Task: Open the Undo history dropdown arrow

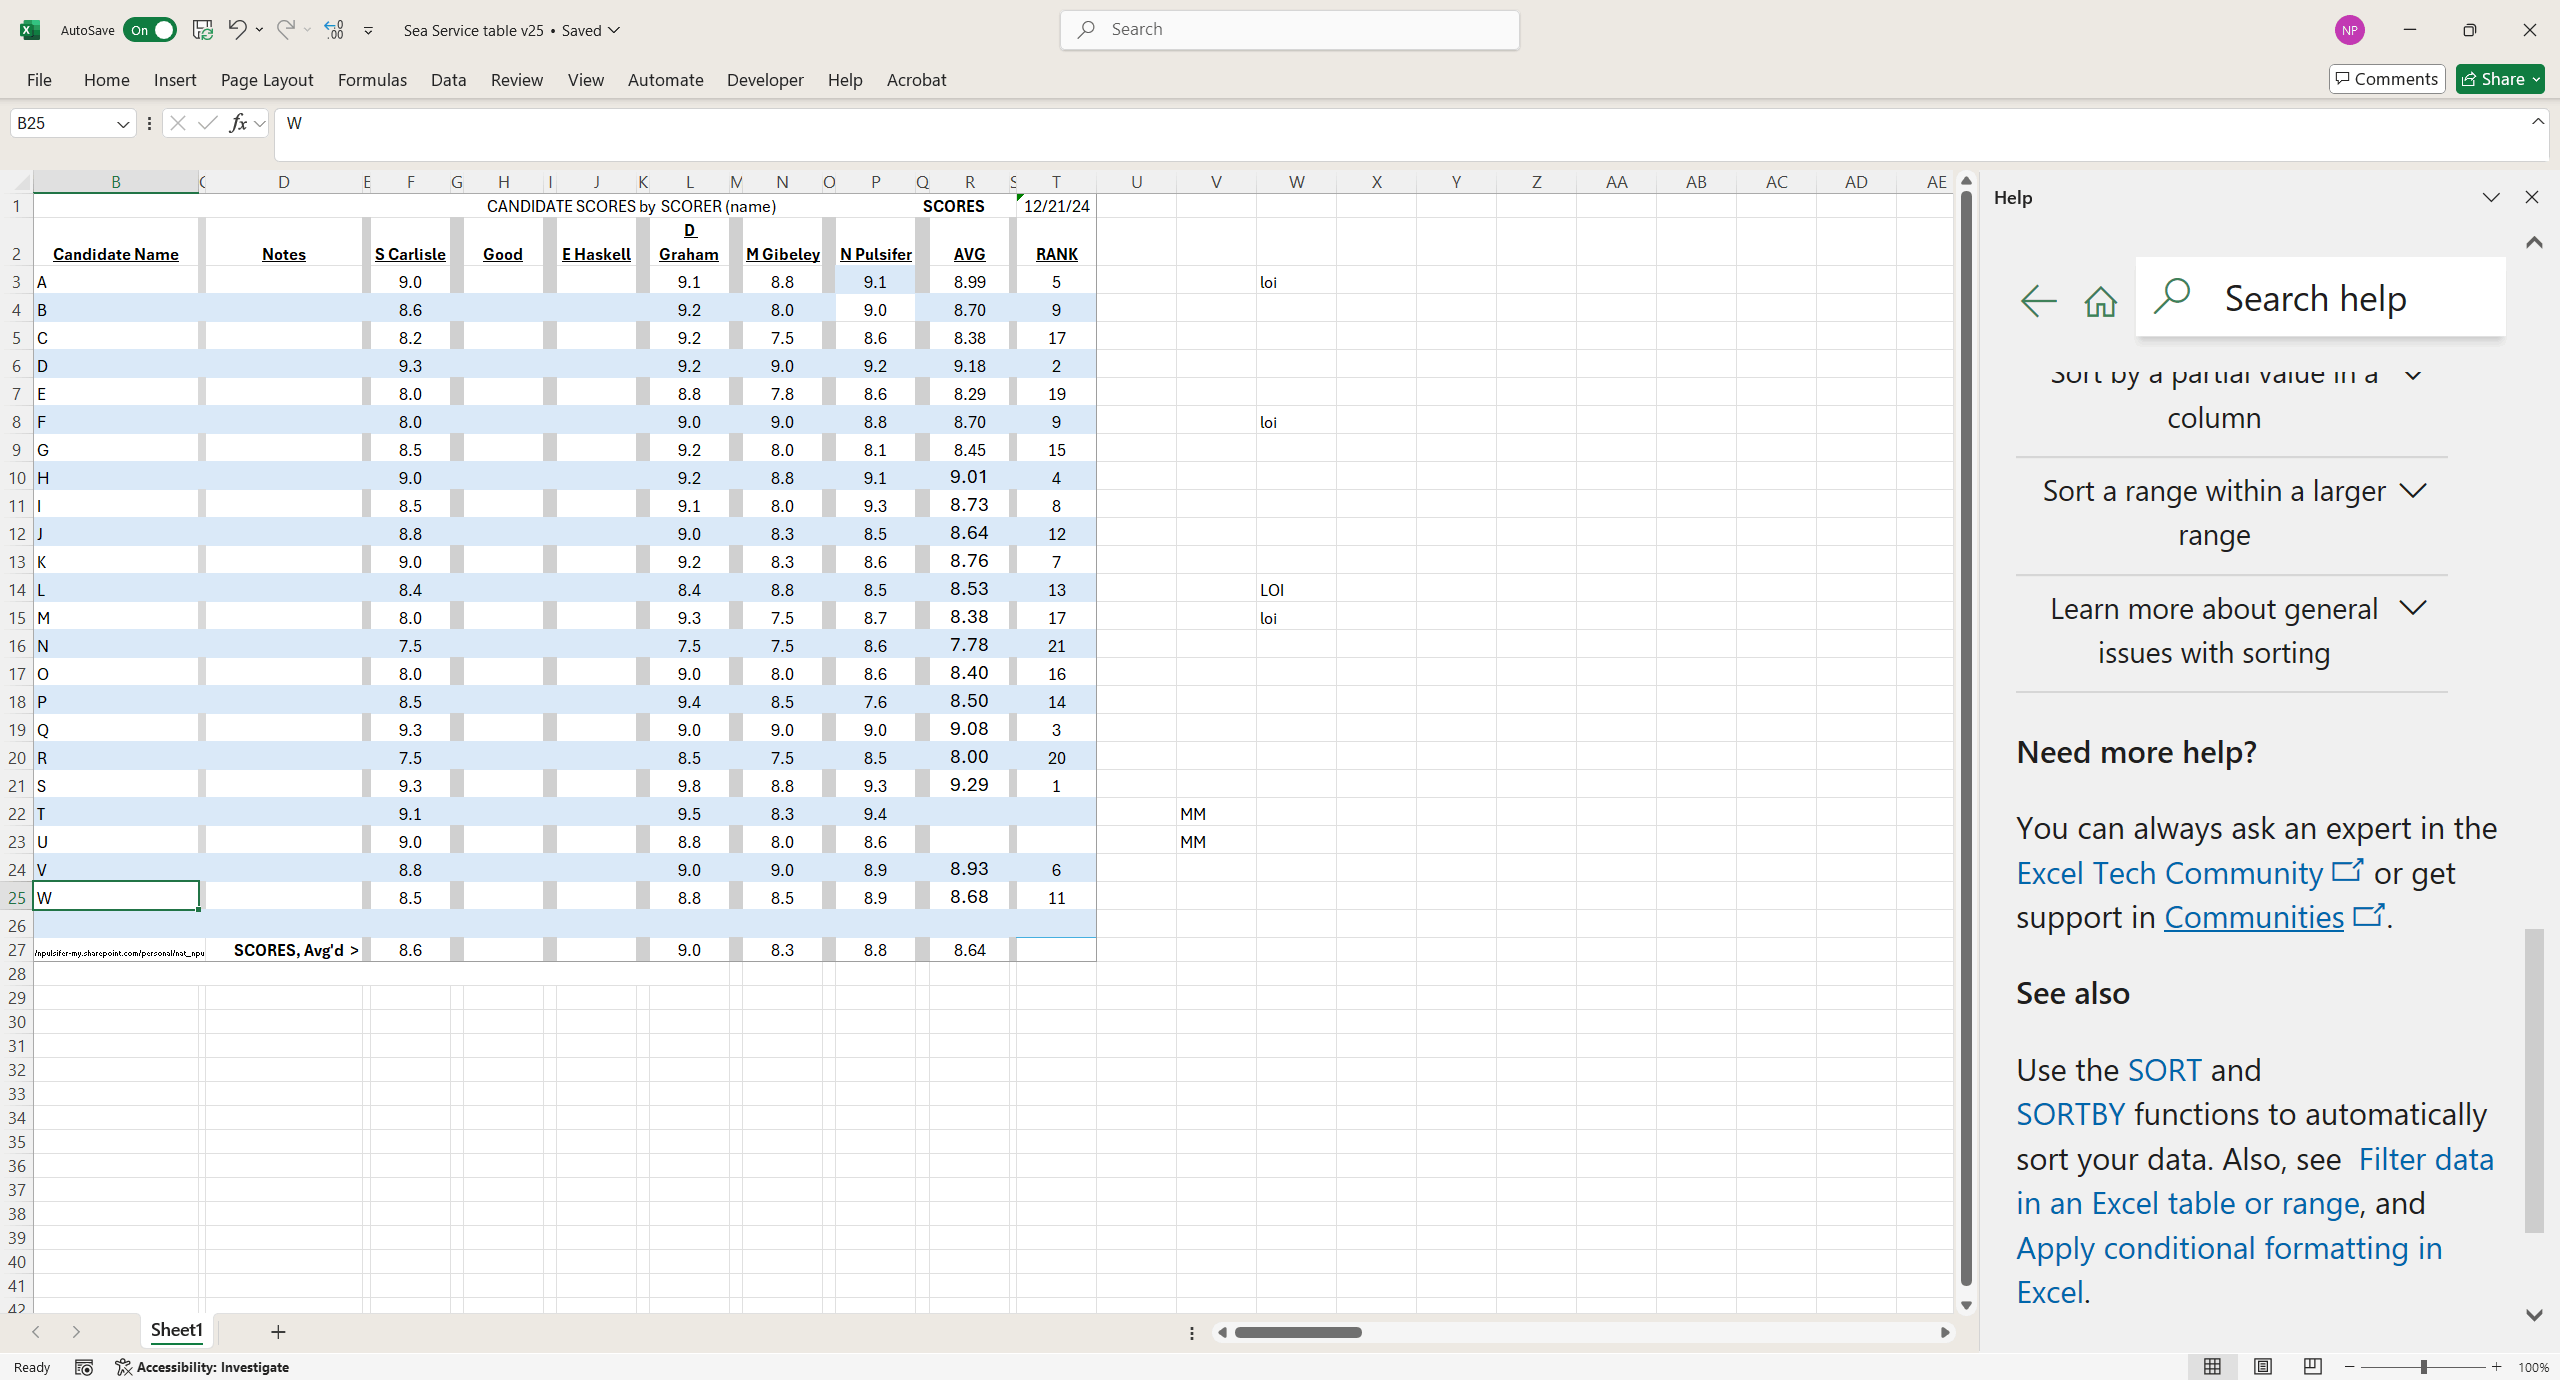Action: coord(260,30)
